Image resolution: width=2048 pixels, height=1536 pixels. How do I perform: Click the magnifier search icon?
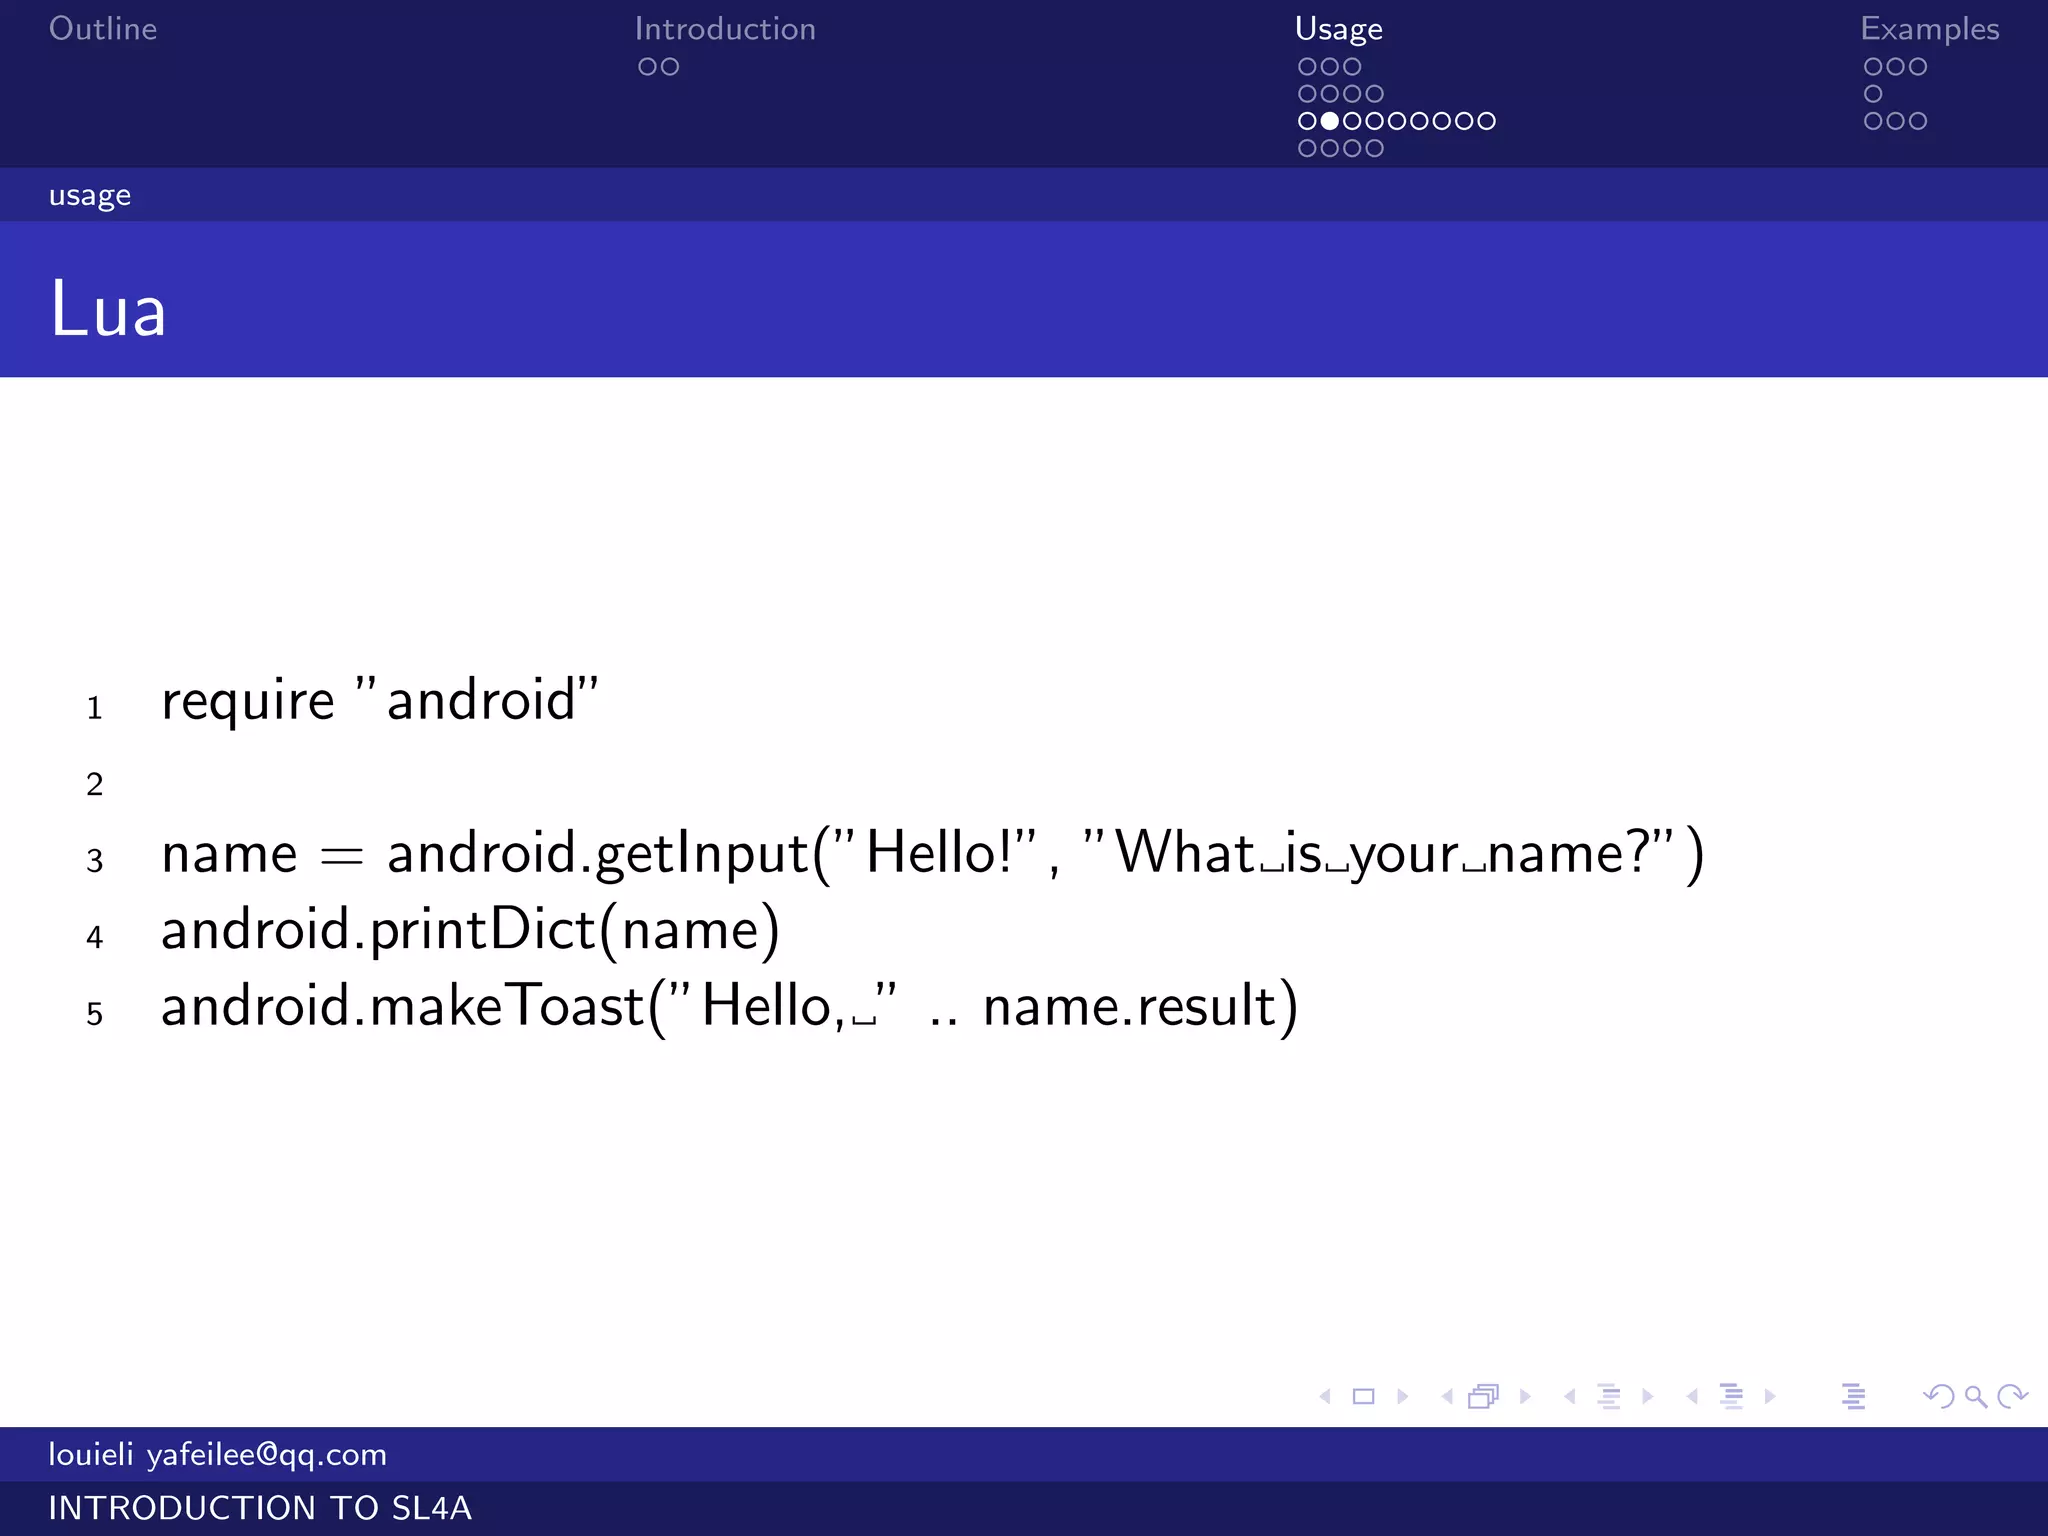pyautogui.click(x=1976, y=1396)
